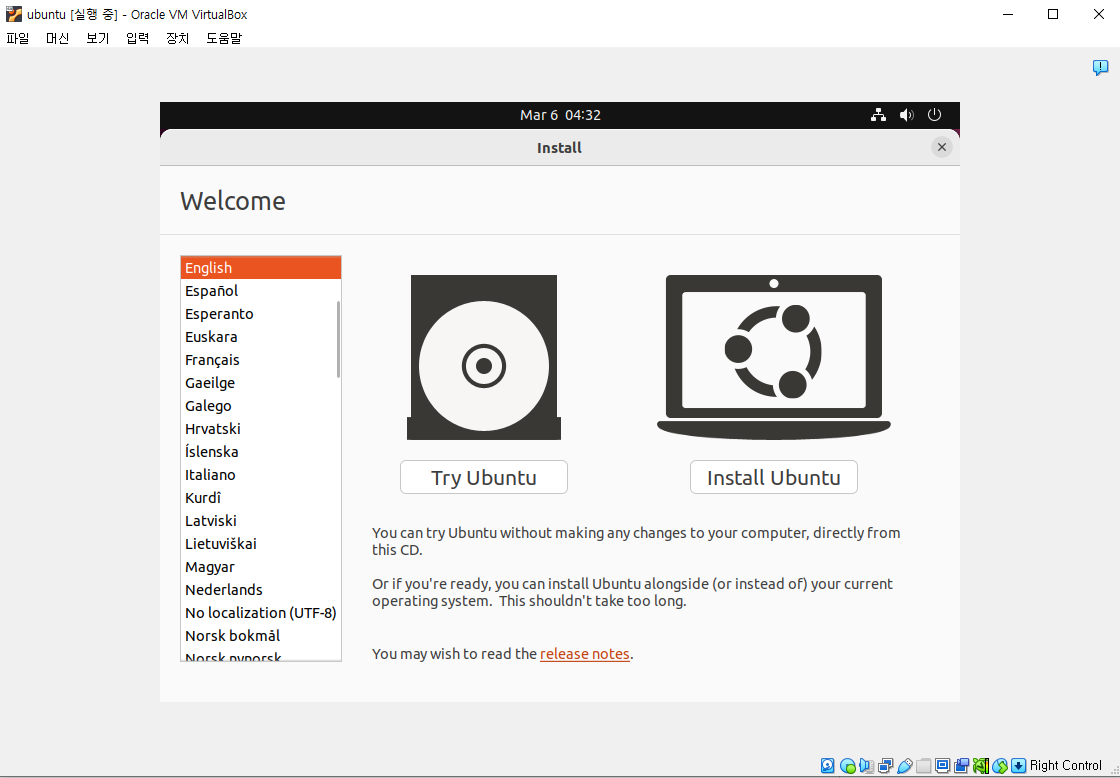Open the 파일 menu
The width and height of the screenshot is (1120, 778).
[18, 39]
